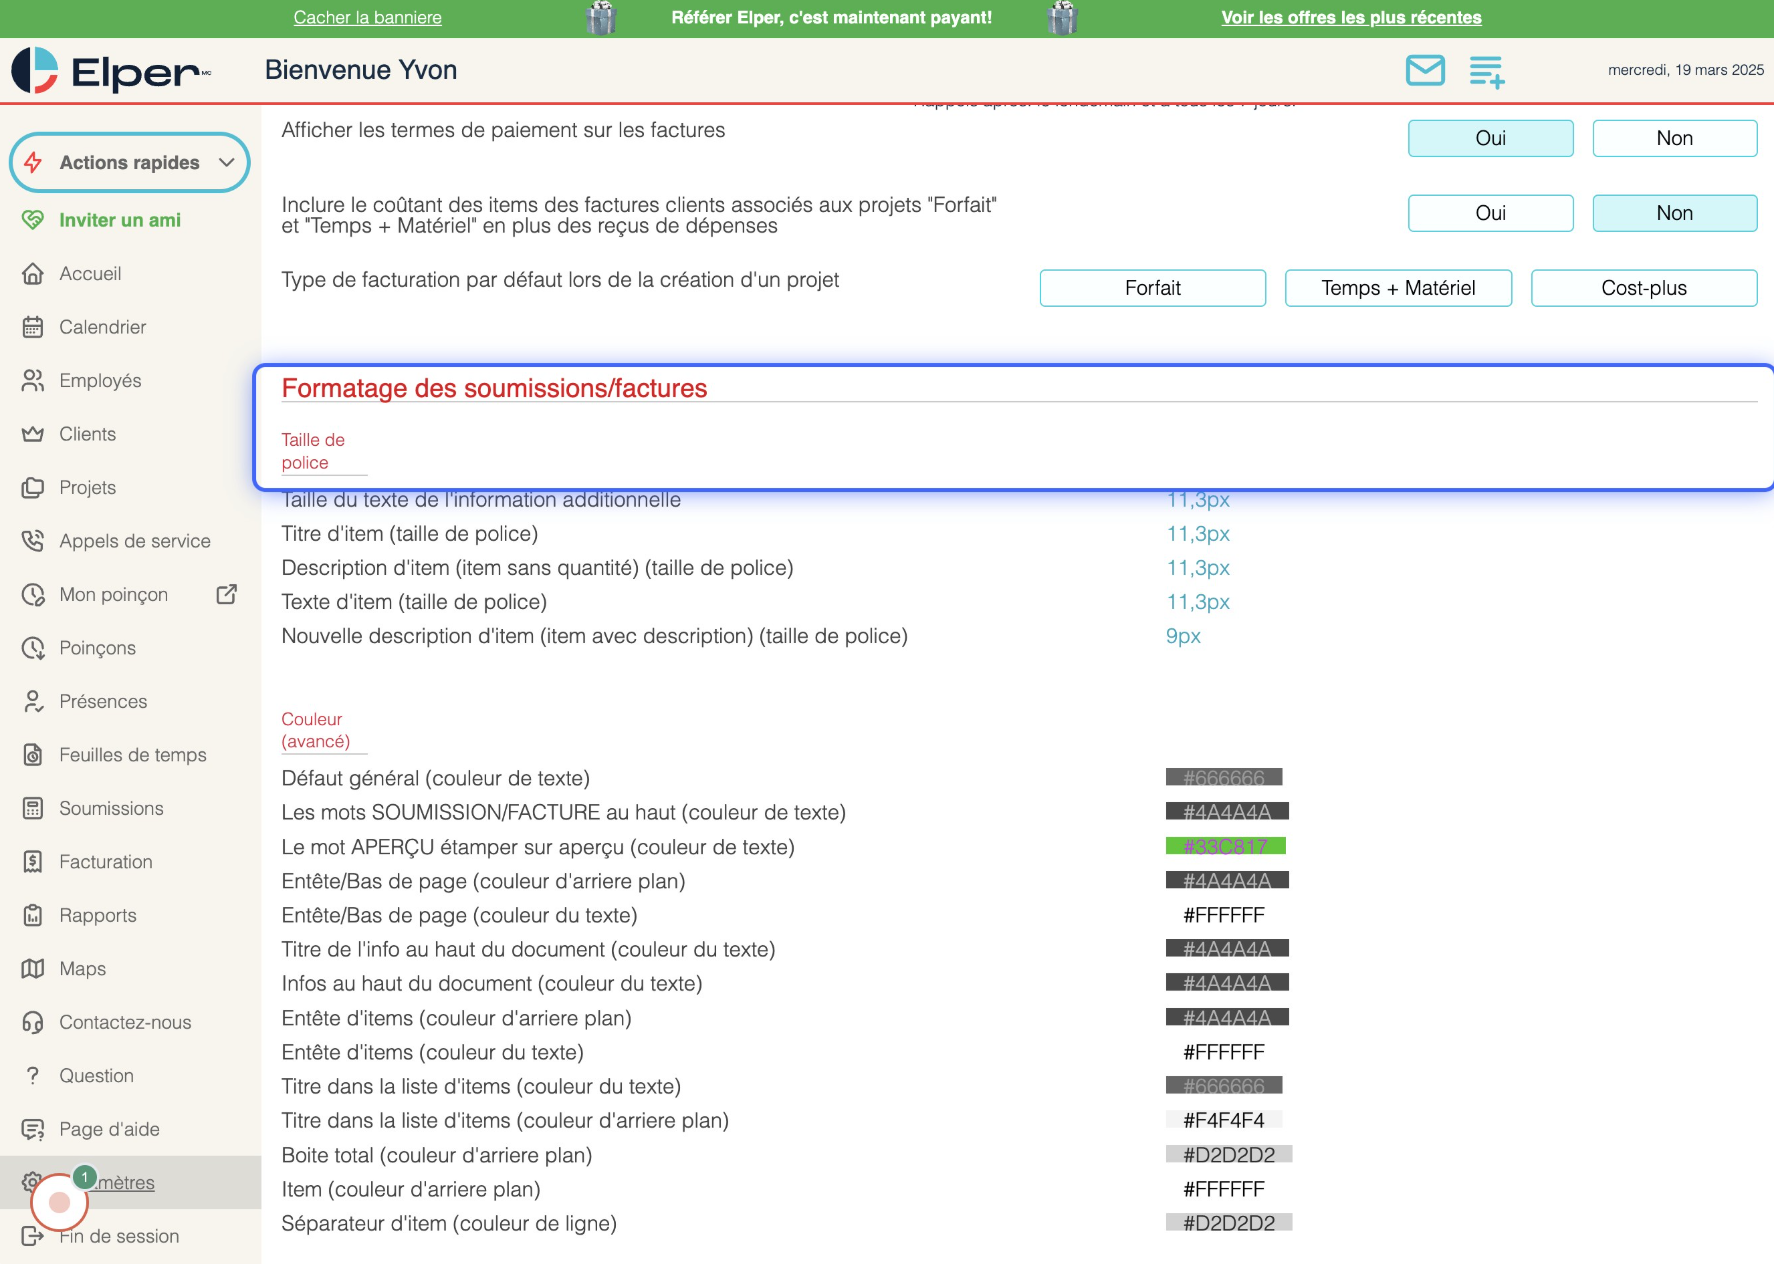Image resolution: width=1774 pixels, height=1264 pixels.
Task: Click the Feuilles de temps icon
Action: (33, 755)
